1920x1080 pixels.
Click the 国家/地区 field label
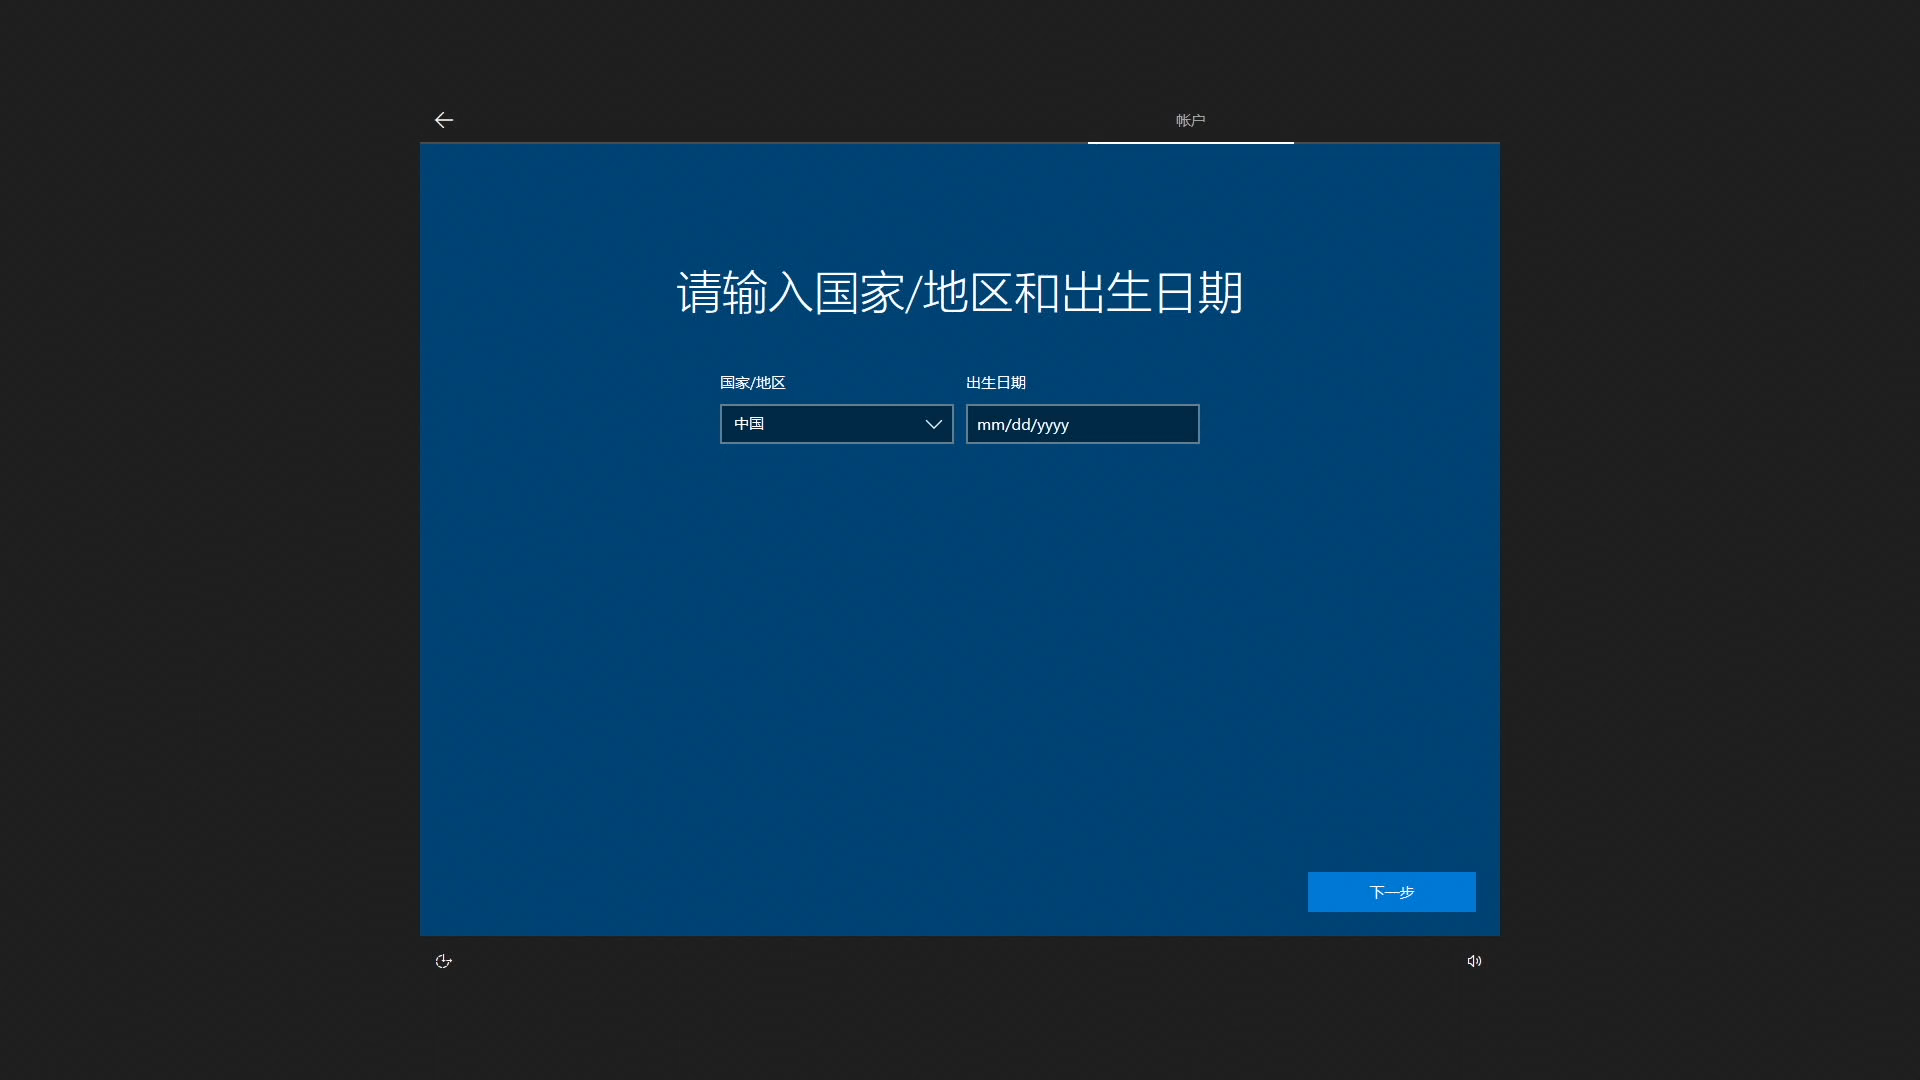[752, 383]
